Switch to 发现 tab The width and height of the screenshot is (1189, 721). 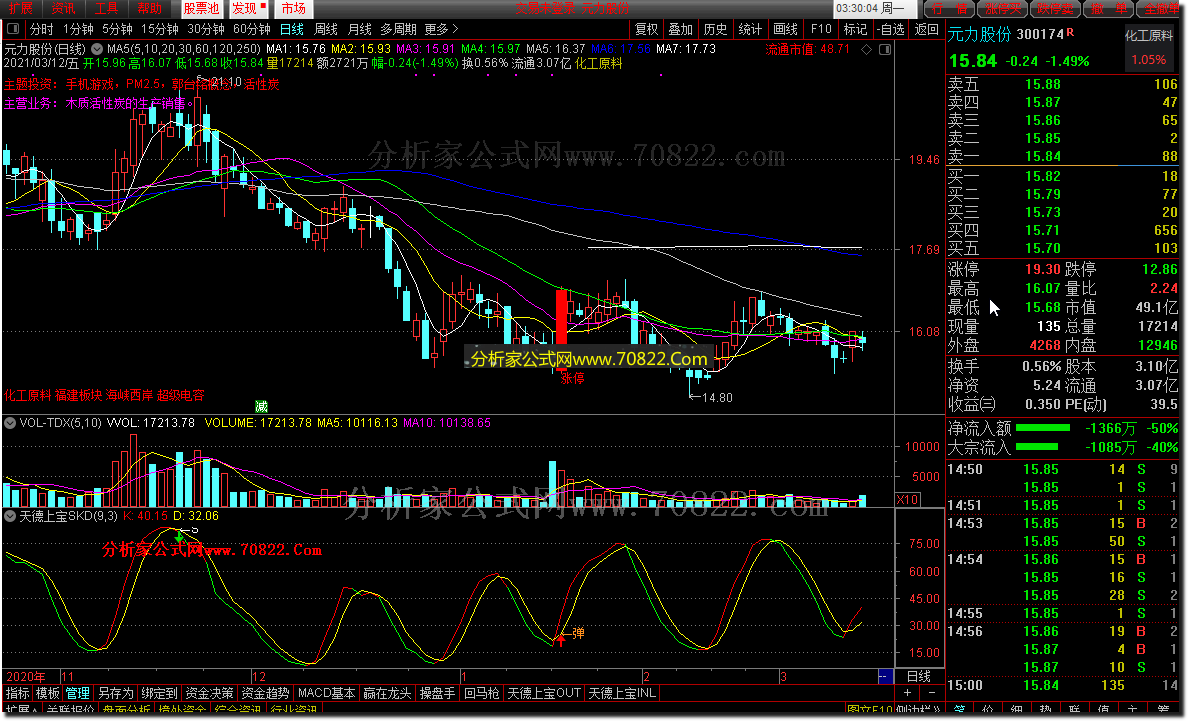(249, 8)
